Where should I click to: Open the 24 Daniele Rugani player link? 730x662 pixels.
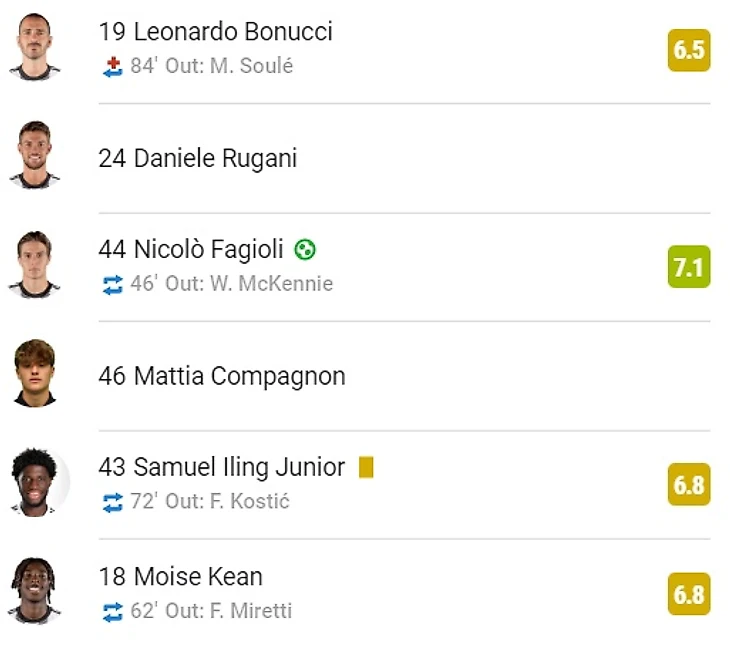coord(197,158)
